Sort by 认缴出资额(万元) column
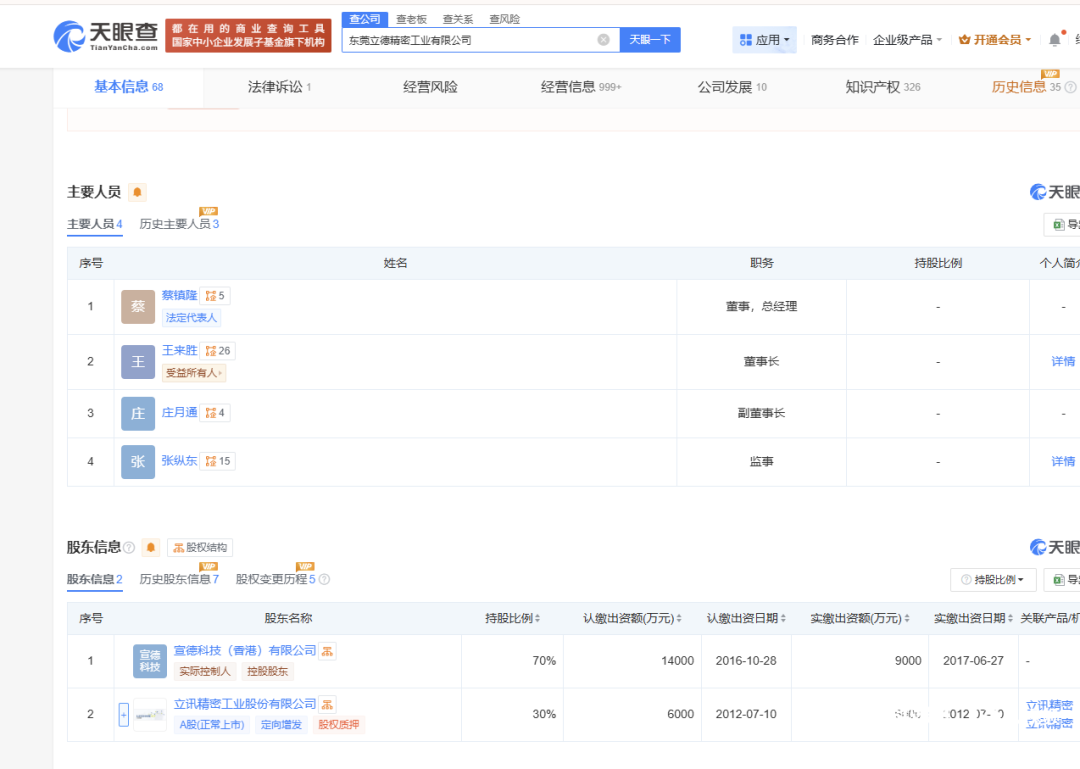This screenshot has width=1080, height=769. pyautogui.click(x=633, y=619)
